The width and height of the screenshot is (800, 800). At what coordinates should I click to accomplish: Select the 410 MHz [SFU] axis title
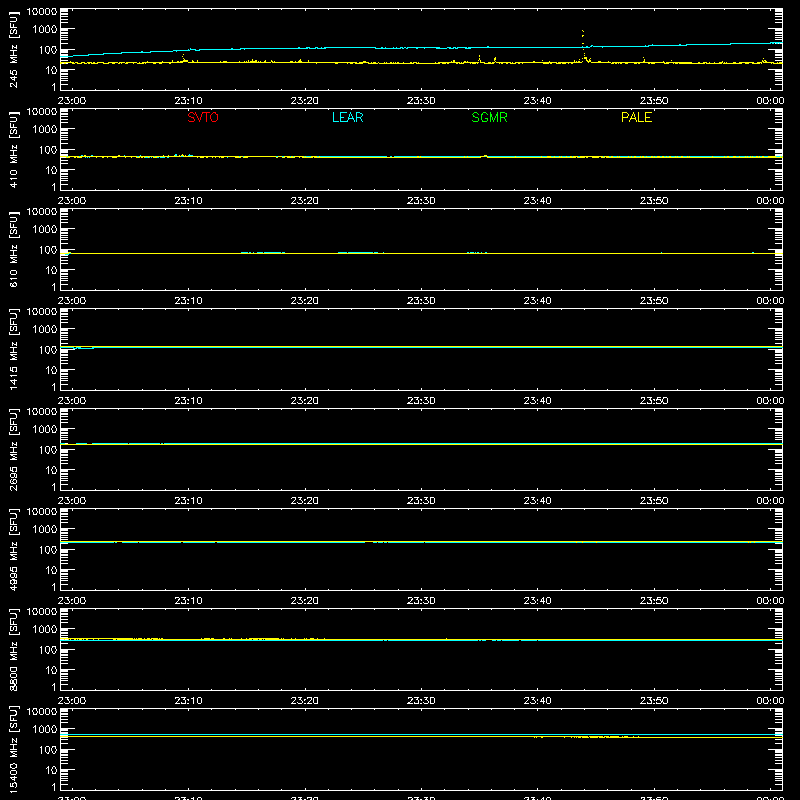[x=13, y=149]
